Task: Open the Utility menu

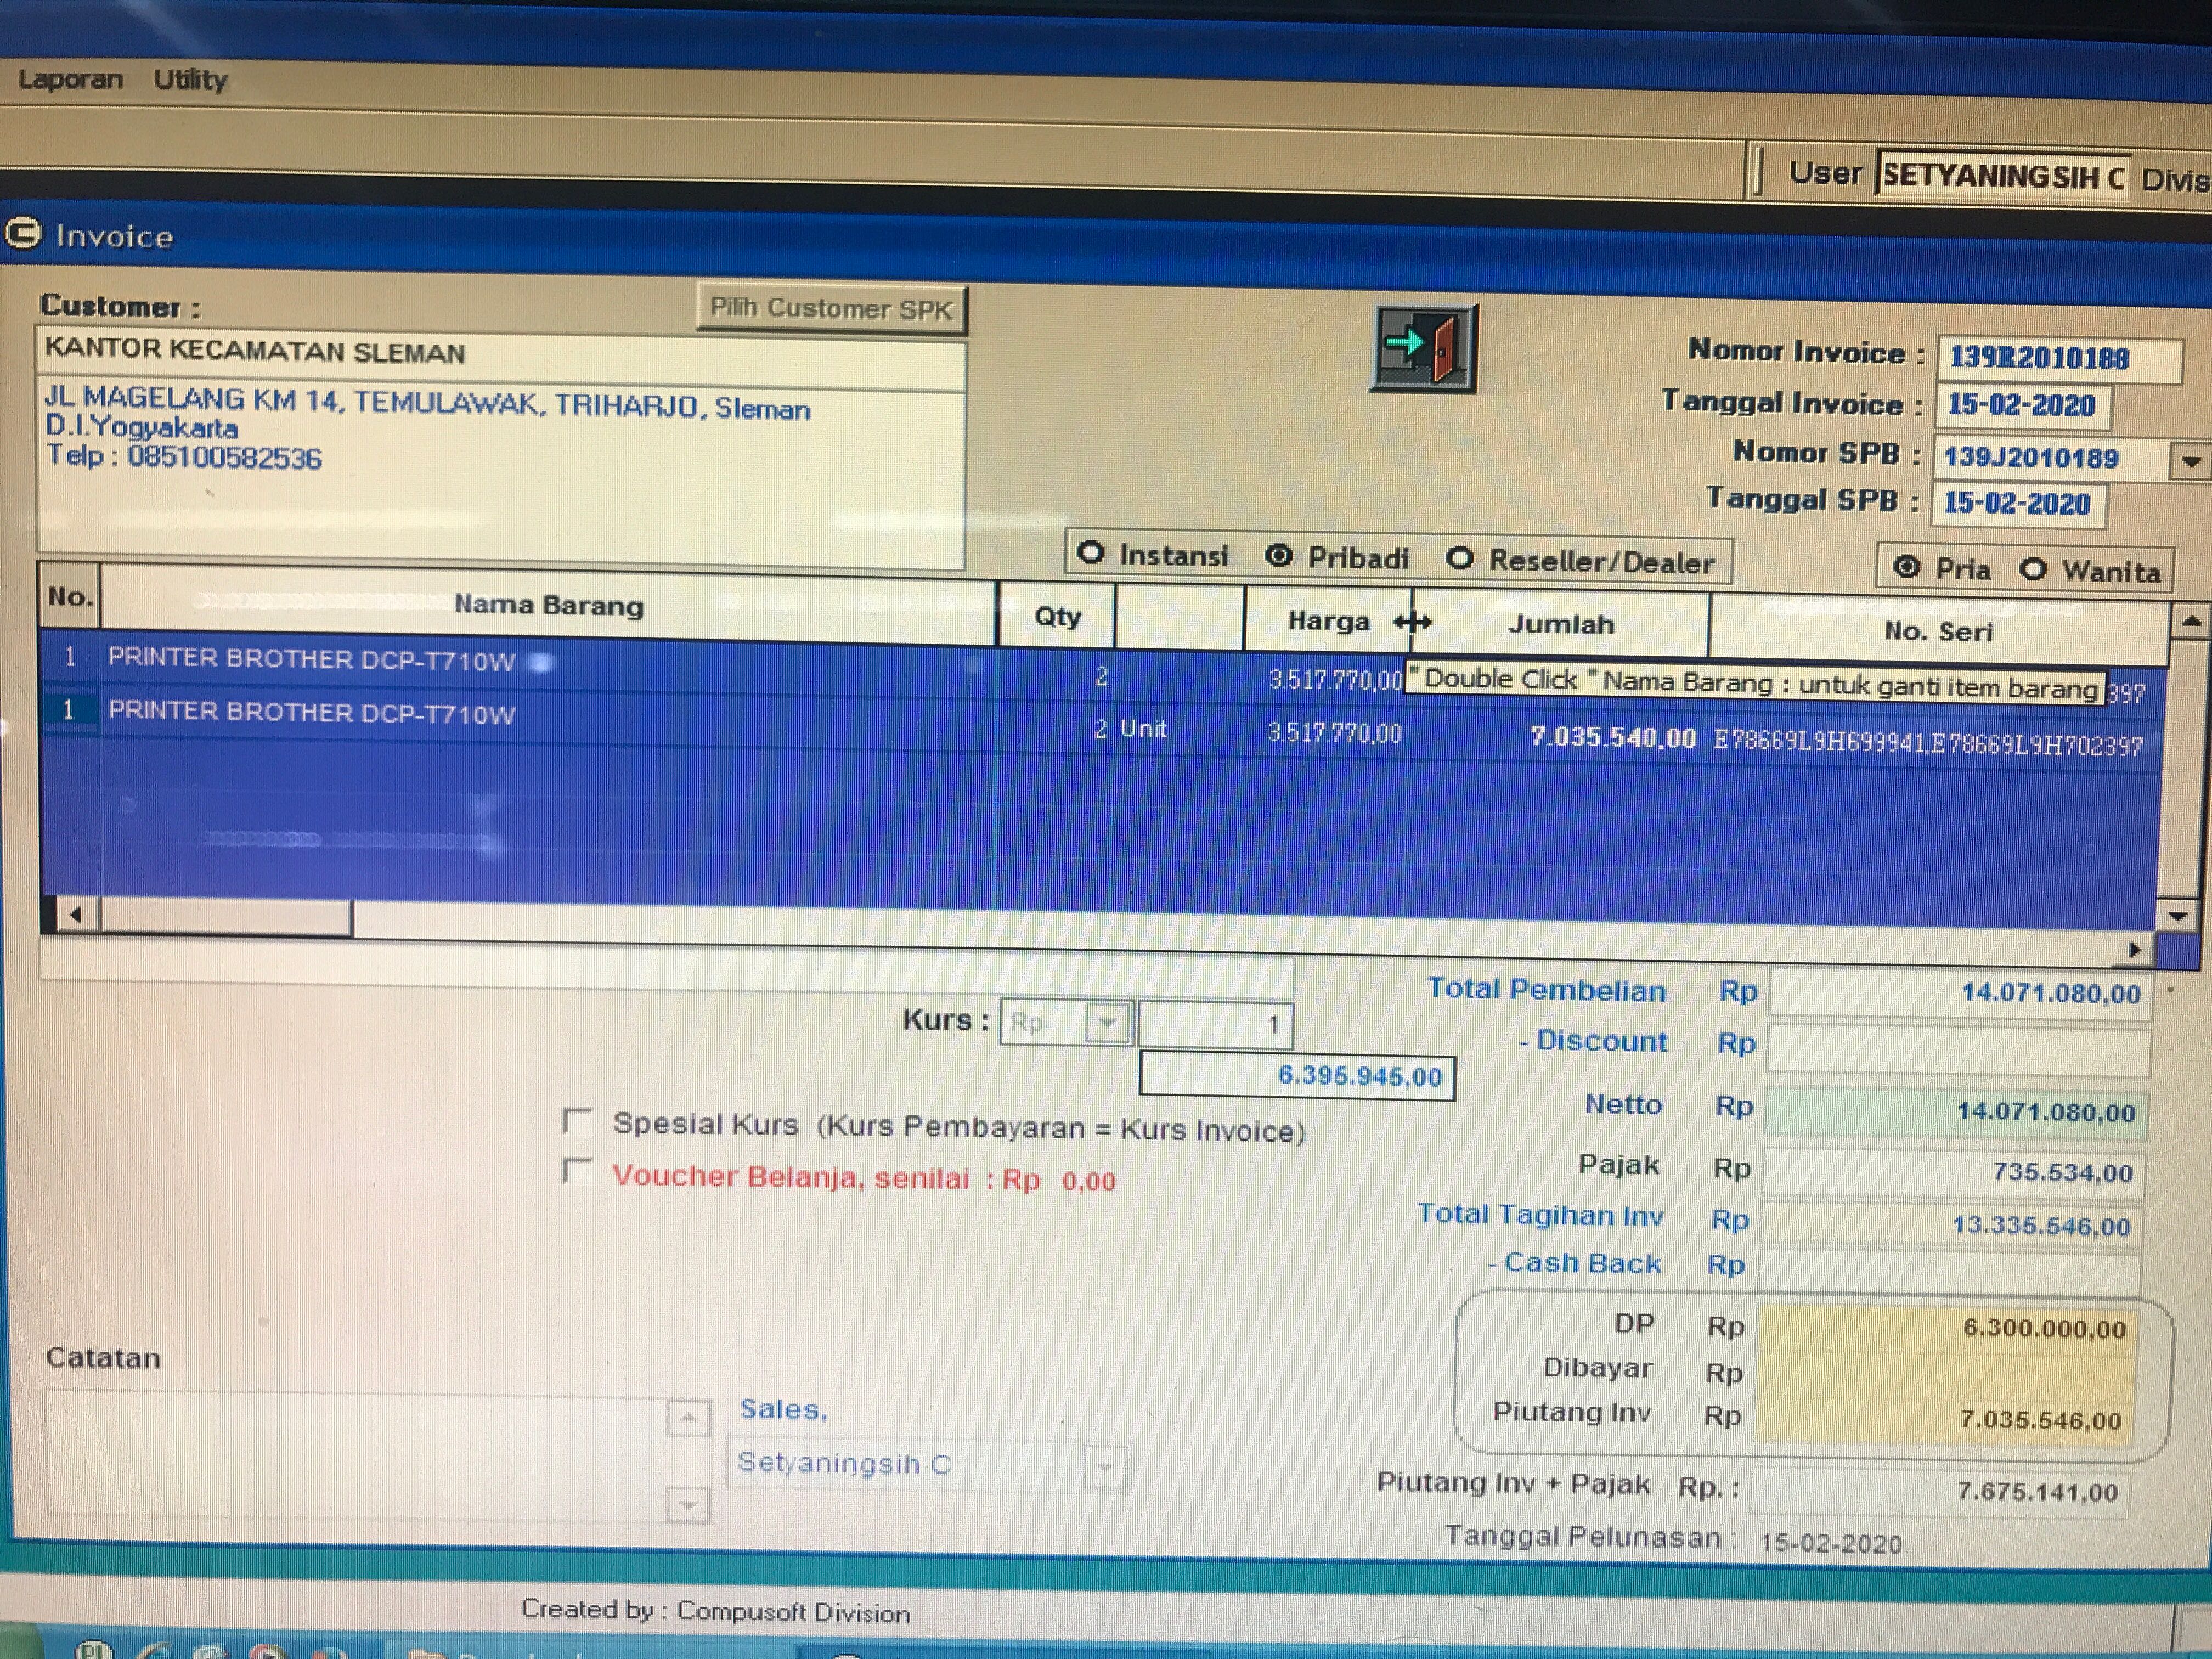Action: click(x=190, y=79)
